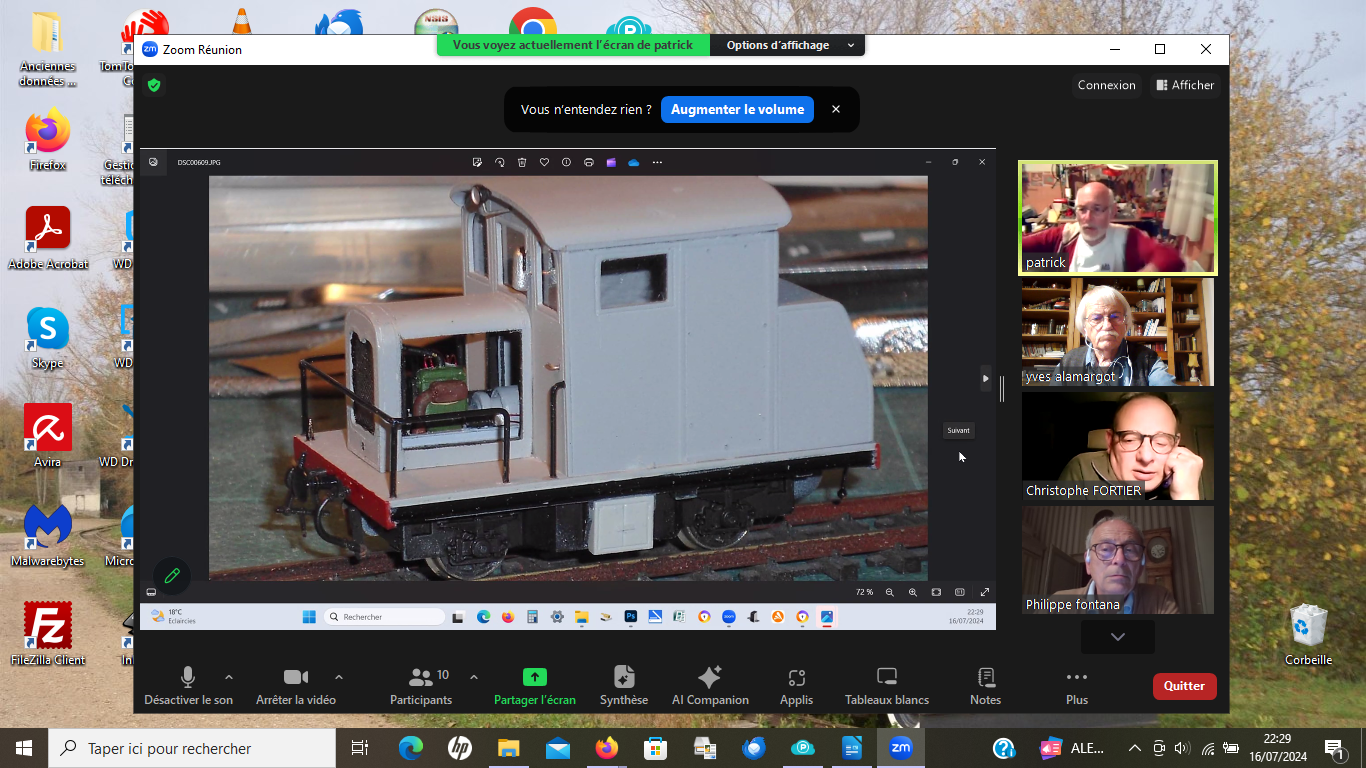
Task: Open the Applis apps panel
Action: pyautogui.click(x=797, y=686)
